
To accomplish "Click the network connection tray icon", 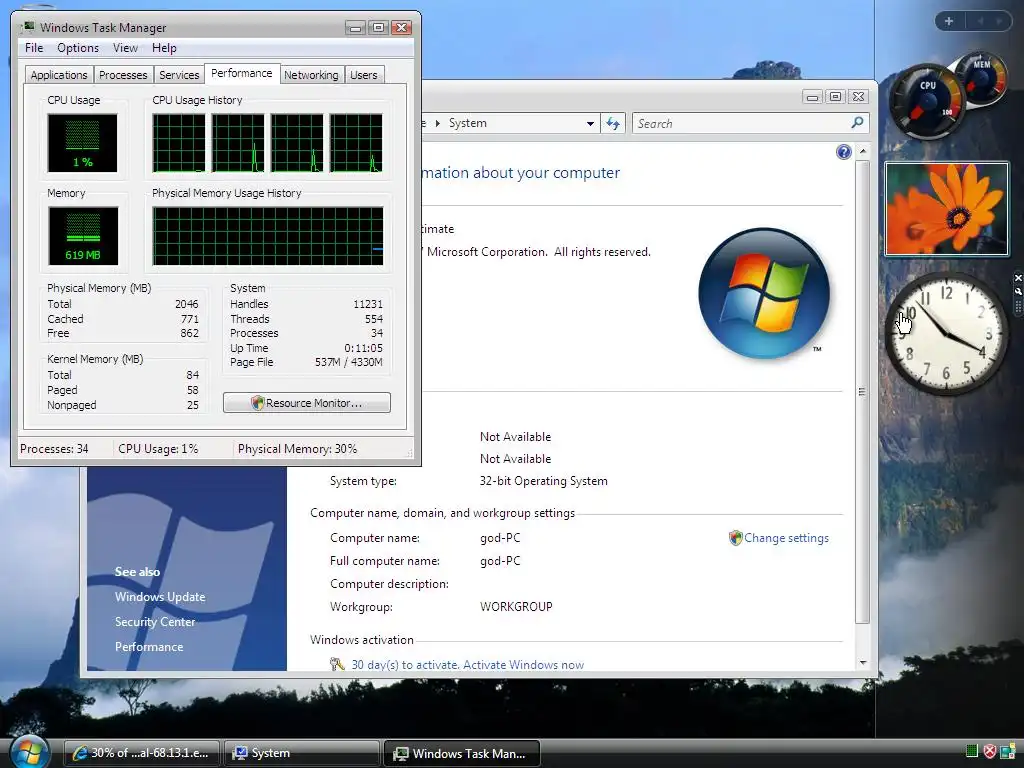I will tap(1008, 752).
